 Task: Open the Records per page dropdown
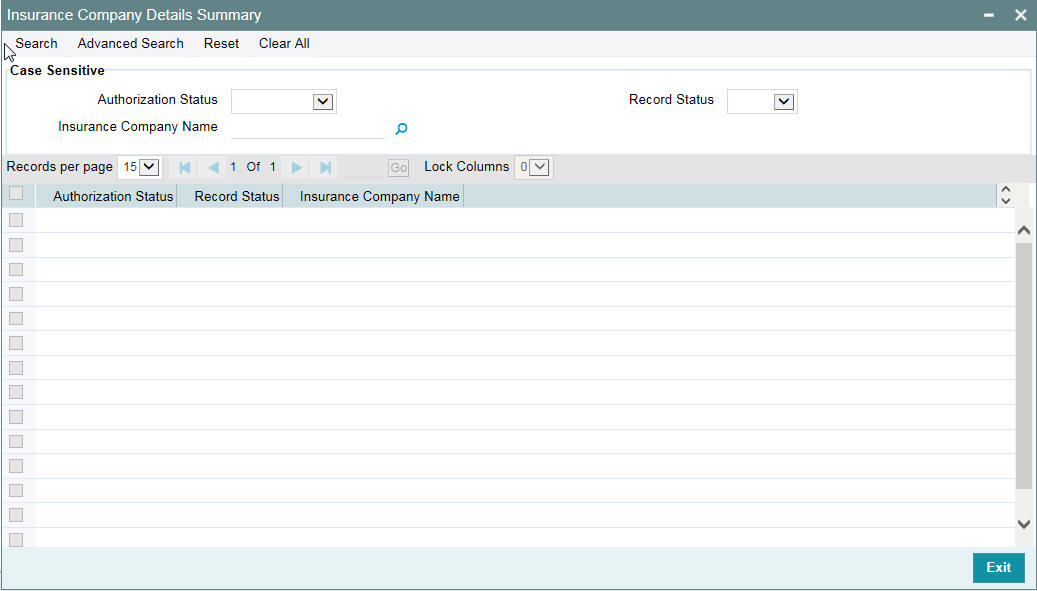pos(139,167)
